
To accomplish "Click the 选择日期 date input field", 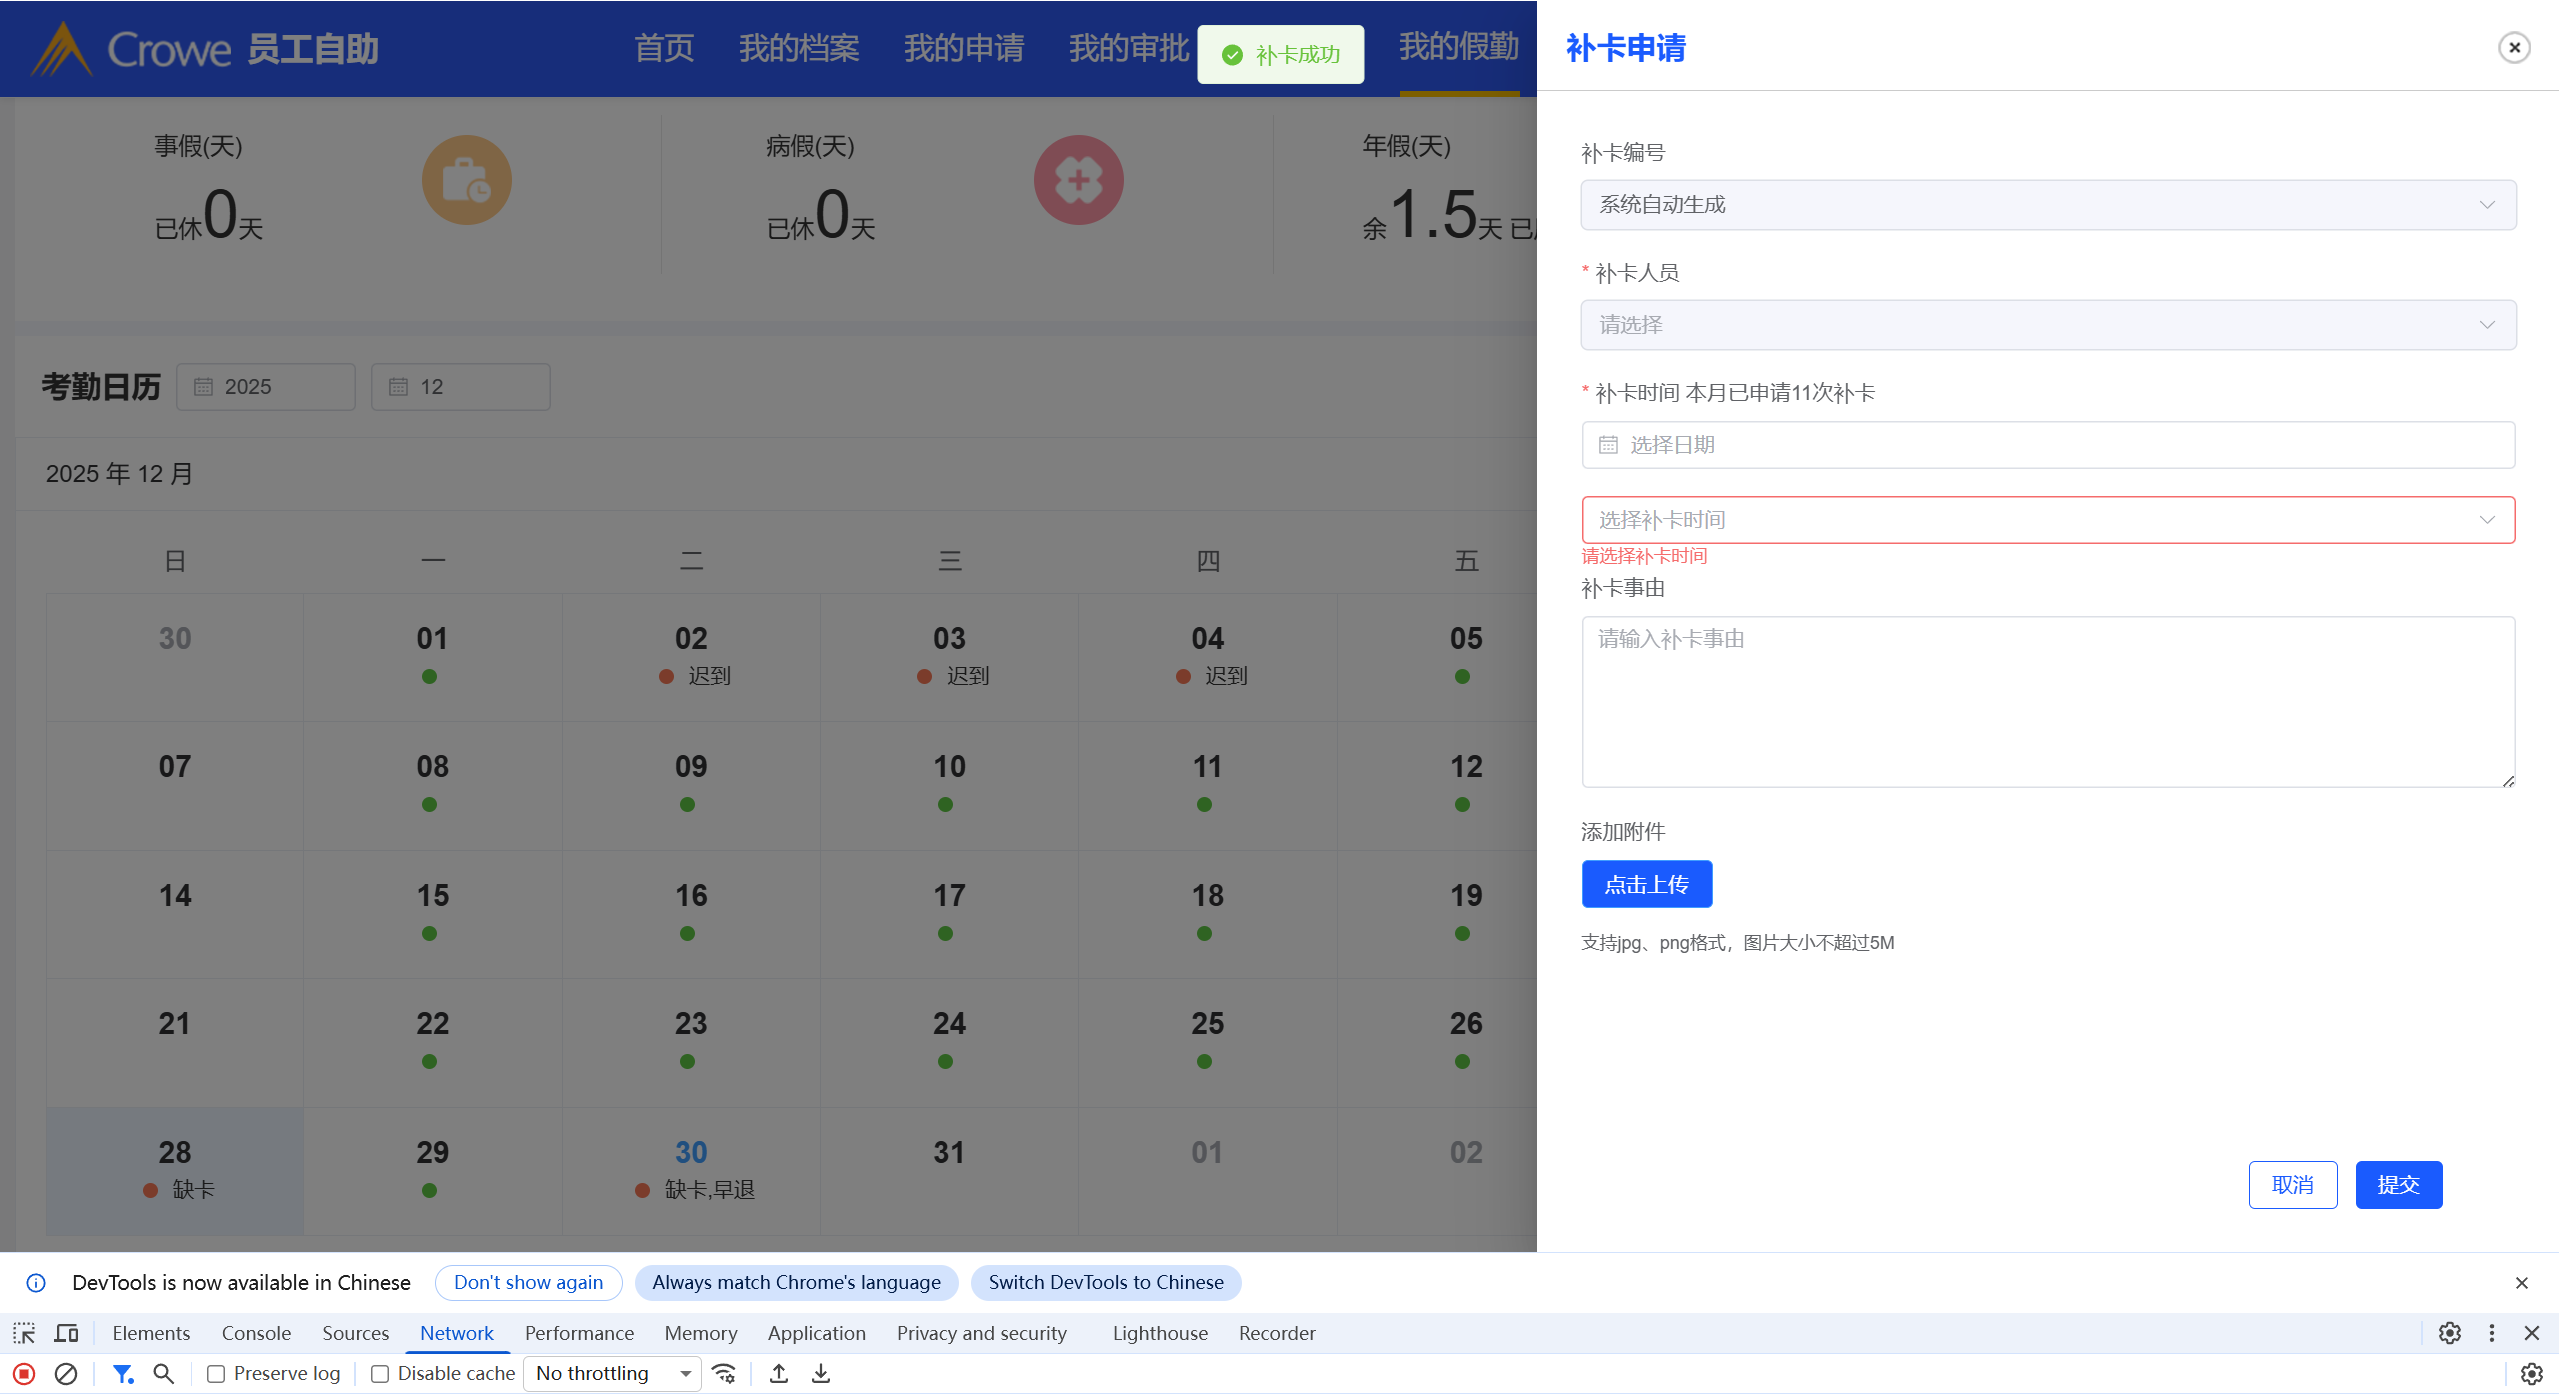I will pos(2047,445).
